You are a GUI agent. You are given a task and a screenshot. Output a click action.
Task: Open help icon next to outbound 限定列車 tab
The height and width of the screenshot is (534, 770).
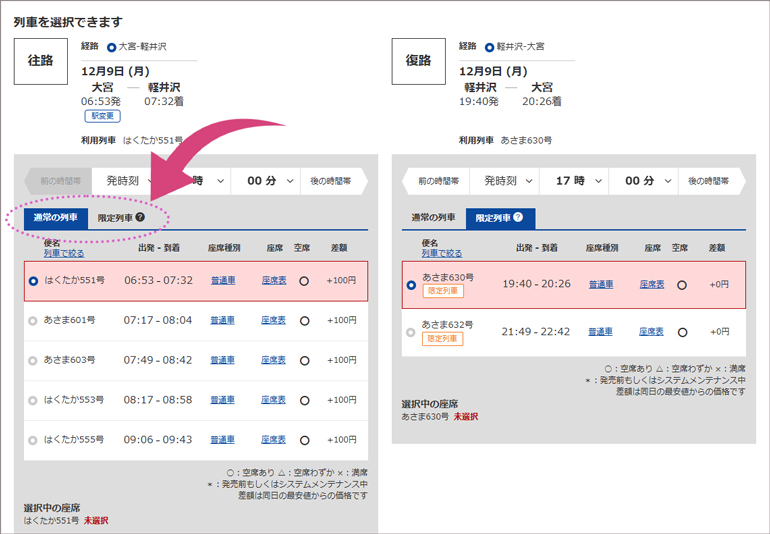click(x=140, y=217)
